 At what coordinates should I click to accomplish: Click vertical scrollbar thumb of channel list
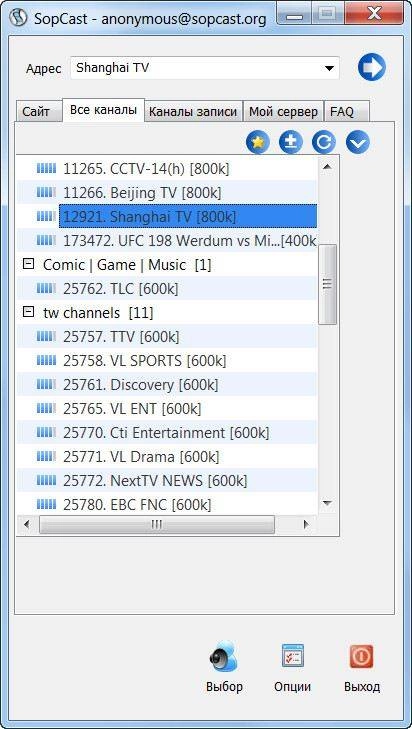[328, 284]
